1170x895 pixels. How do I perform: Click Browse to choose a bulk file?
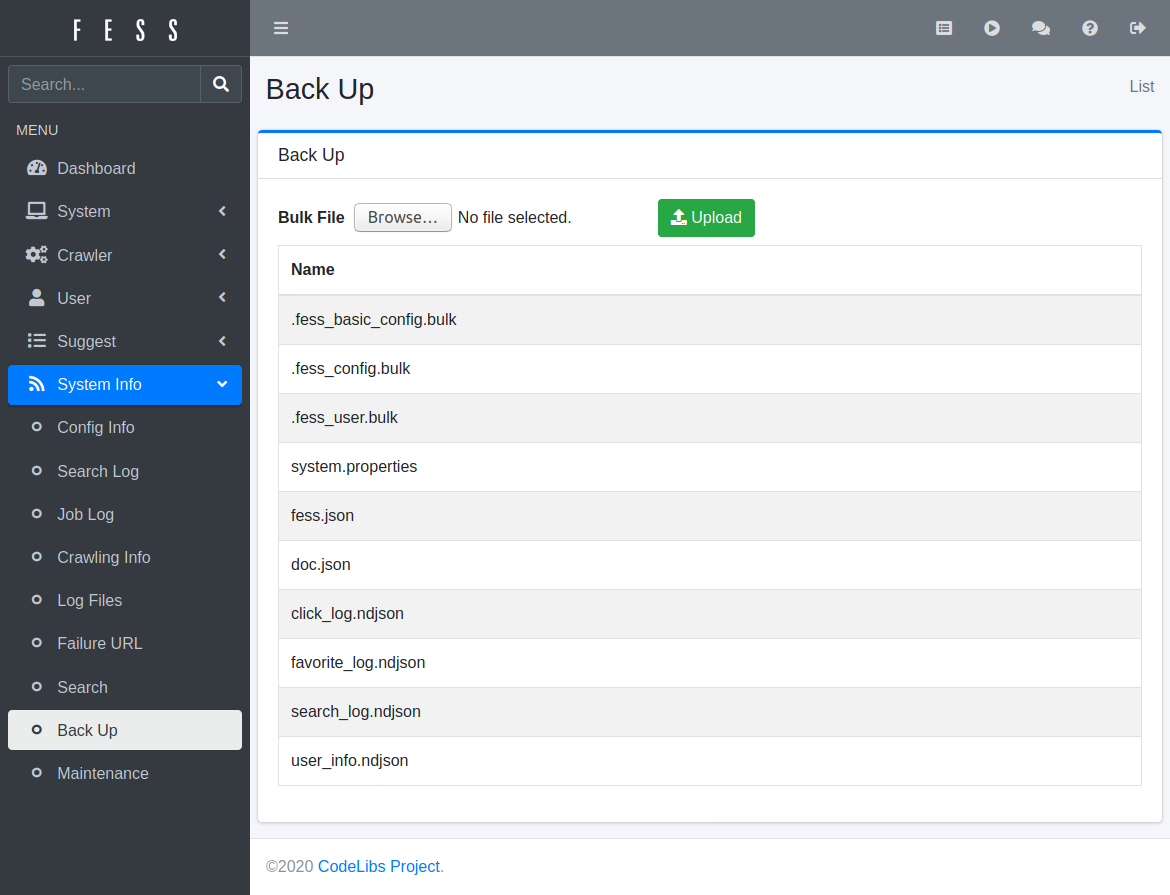pos(402,218)
